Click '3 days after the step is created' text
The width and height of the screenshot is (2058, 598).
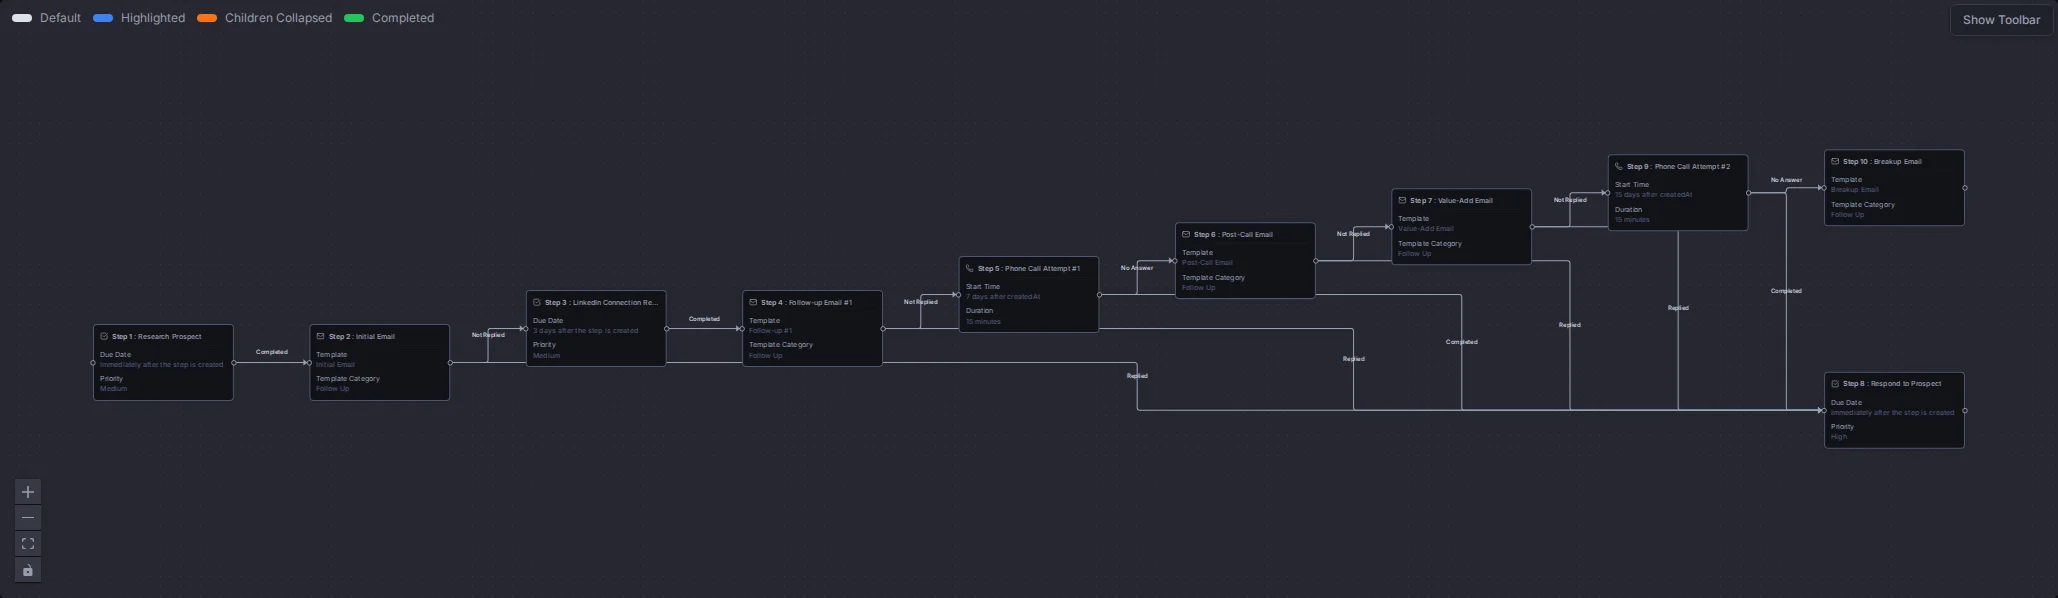pyautogui.click(x=585, y=331)
